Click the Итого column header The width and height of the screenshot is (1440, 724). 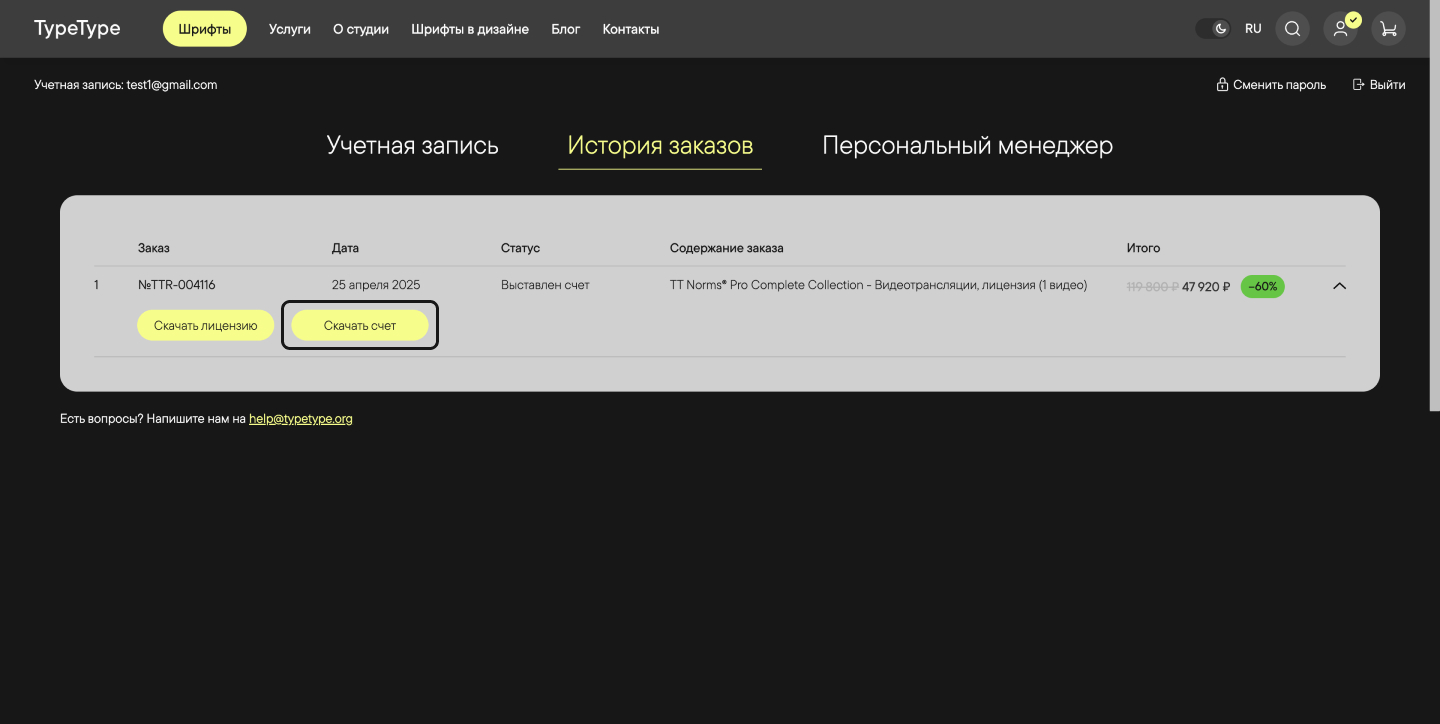[1143, 248]
